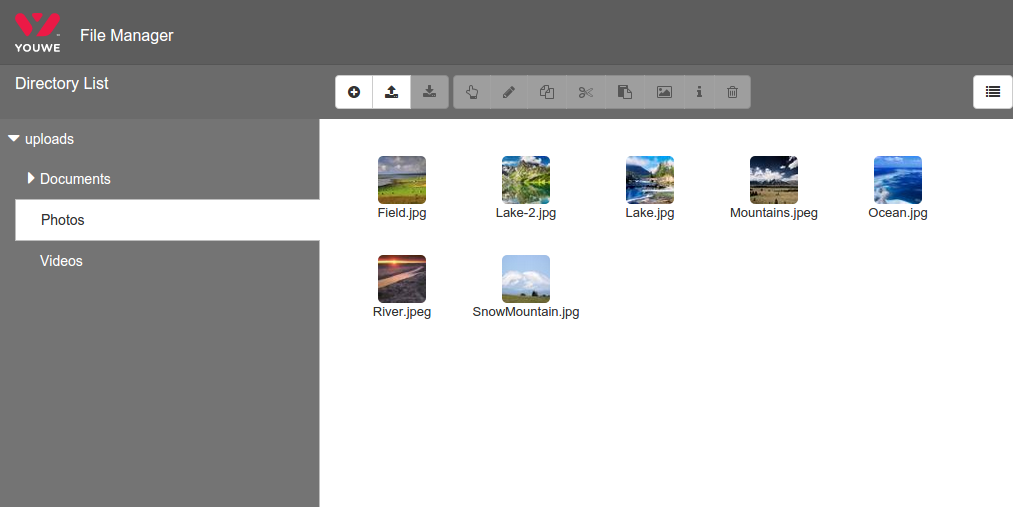This screenshot has height=507, width=1013.
Task: Click the Lake-2.jpg file name
Action: 526,213
